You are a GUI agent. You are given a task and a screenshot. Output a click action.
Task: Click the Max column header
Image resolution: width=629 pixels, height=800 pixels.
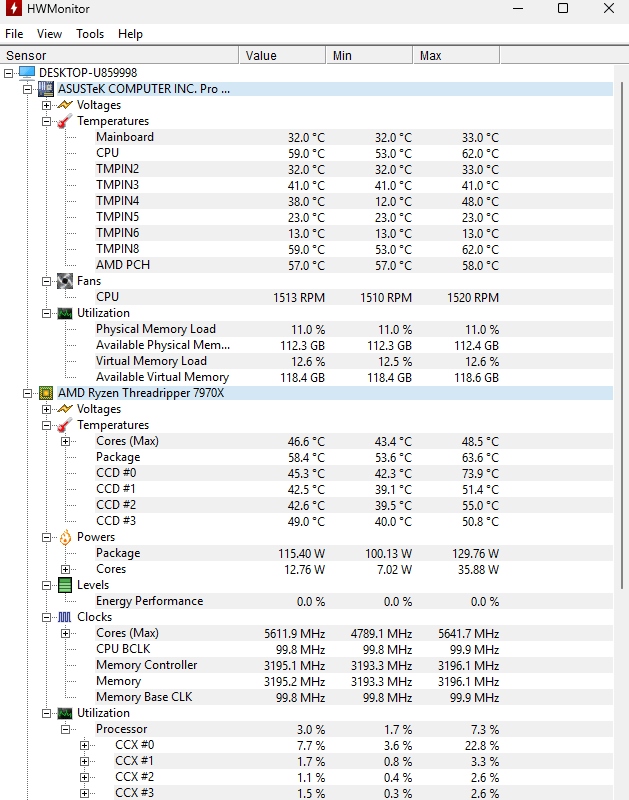(x=431, y=55)
